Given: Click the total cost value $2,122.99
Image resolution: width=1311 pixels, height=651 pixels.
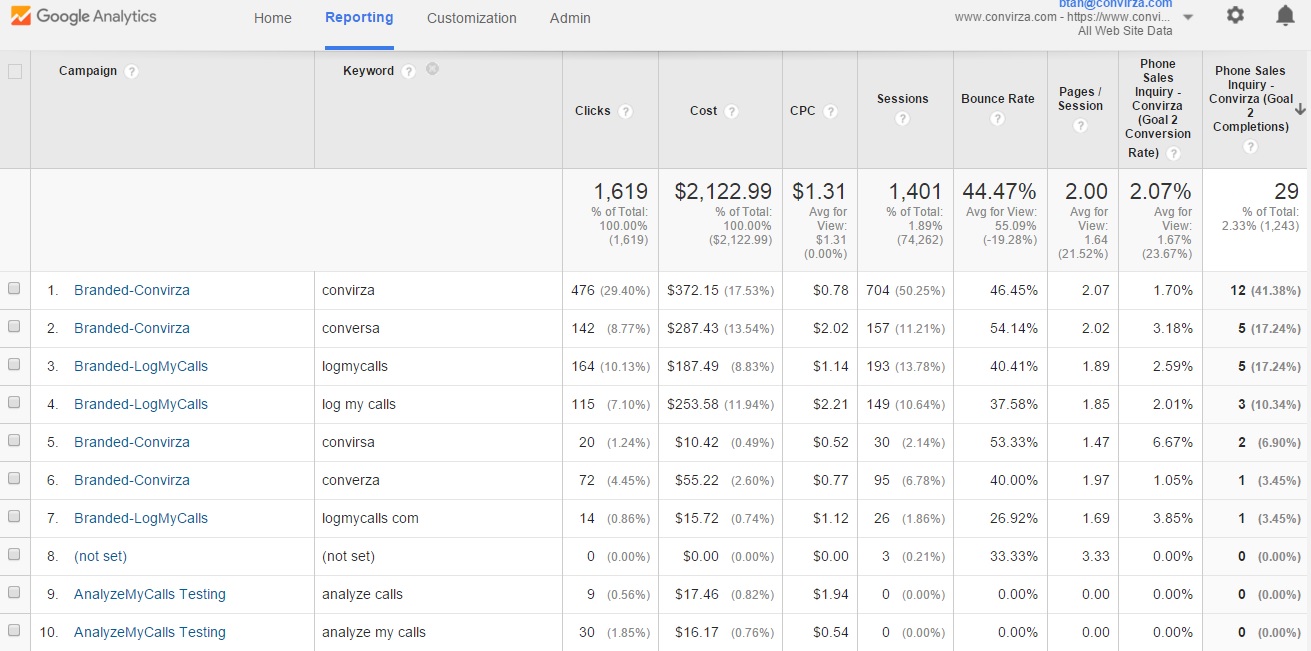Looking at the screenshot, I should click(723, 191).
